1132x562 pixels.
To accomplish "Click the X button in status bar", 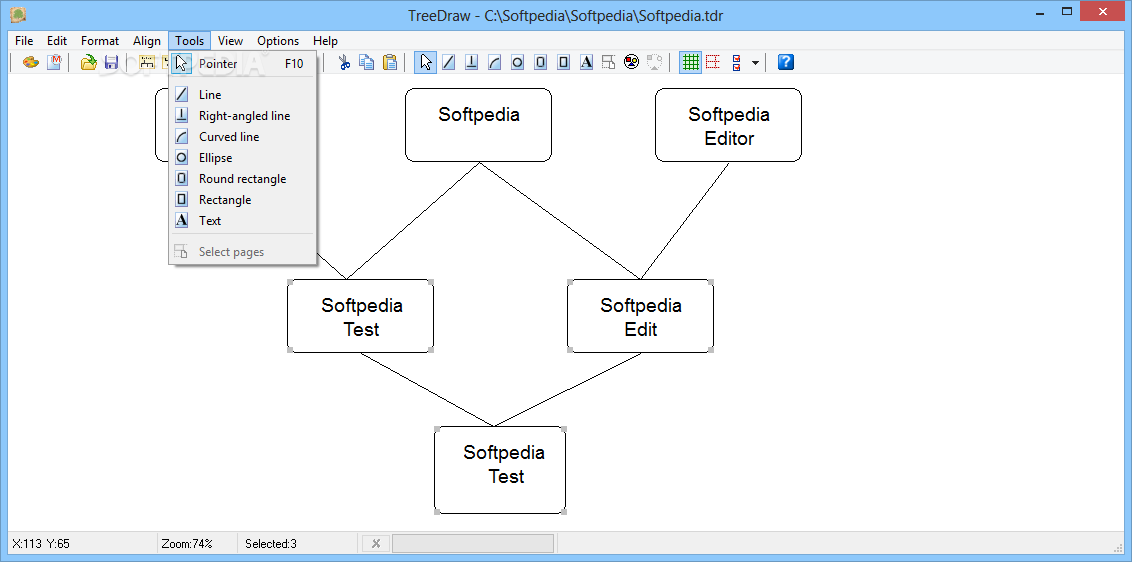I will click(375, 544).
